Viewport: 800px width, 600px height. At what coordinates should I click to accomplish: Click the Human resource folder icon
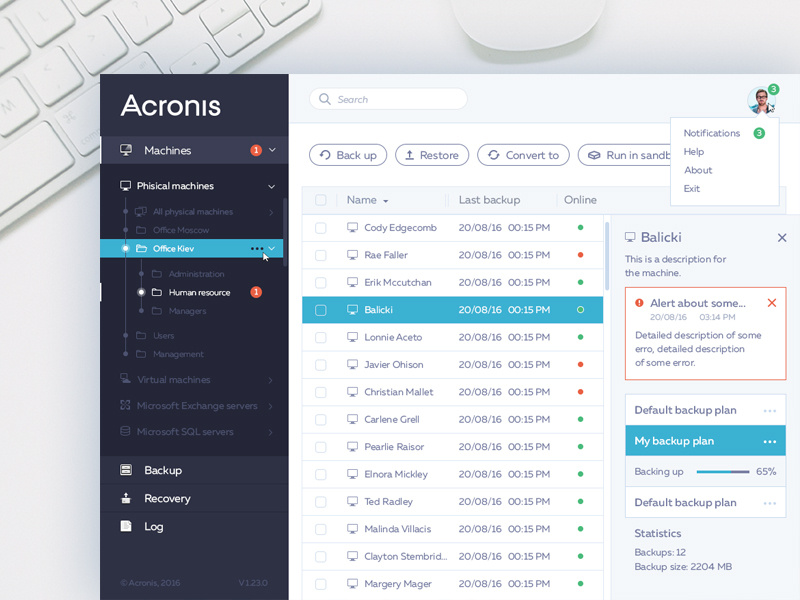(157, 292)
